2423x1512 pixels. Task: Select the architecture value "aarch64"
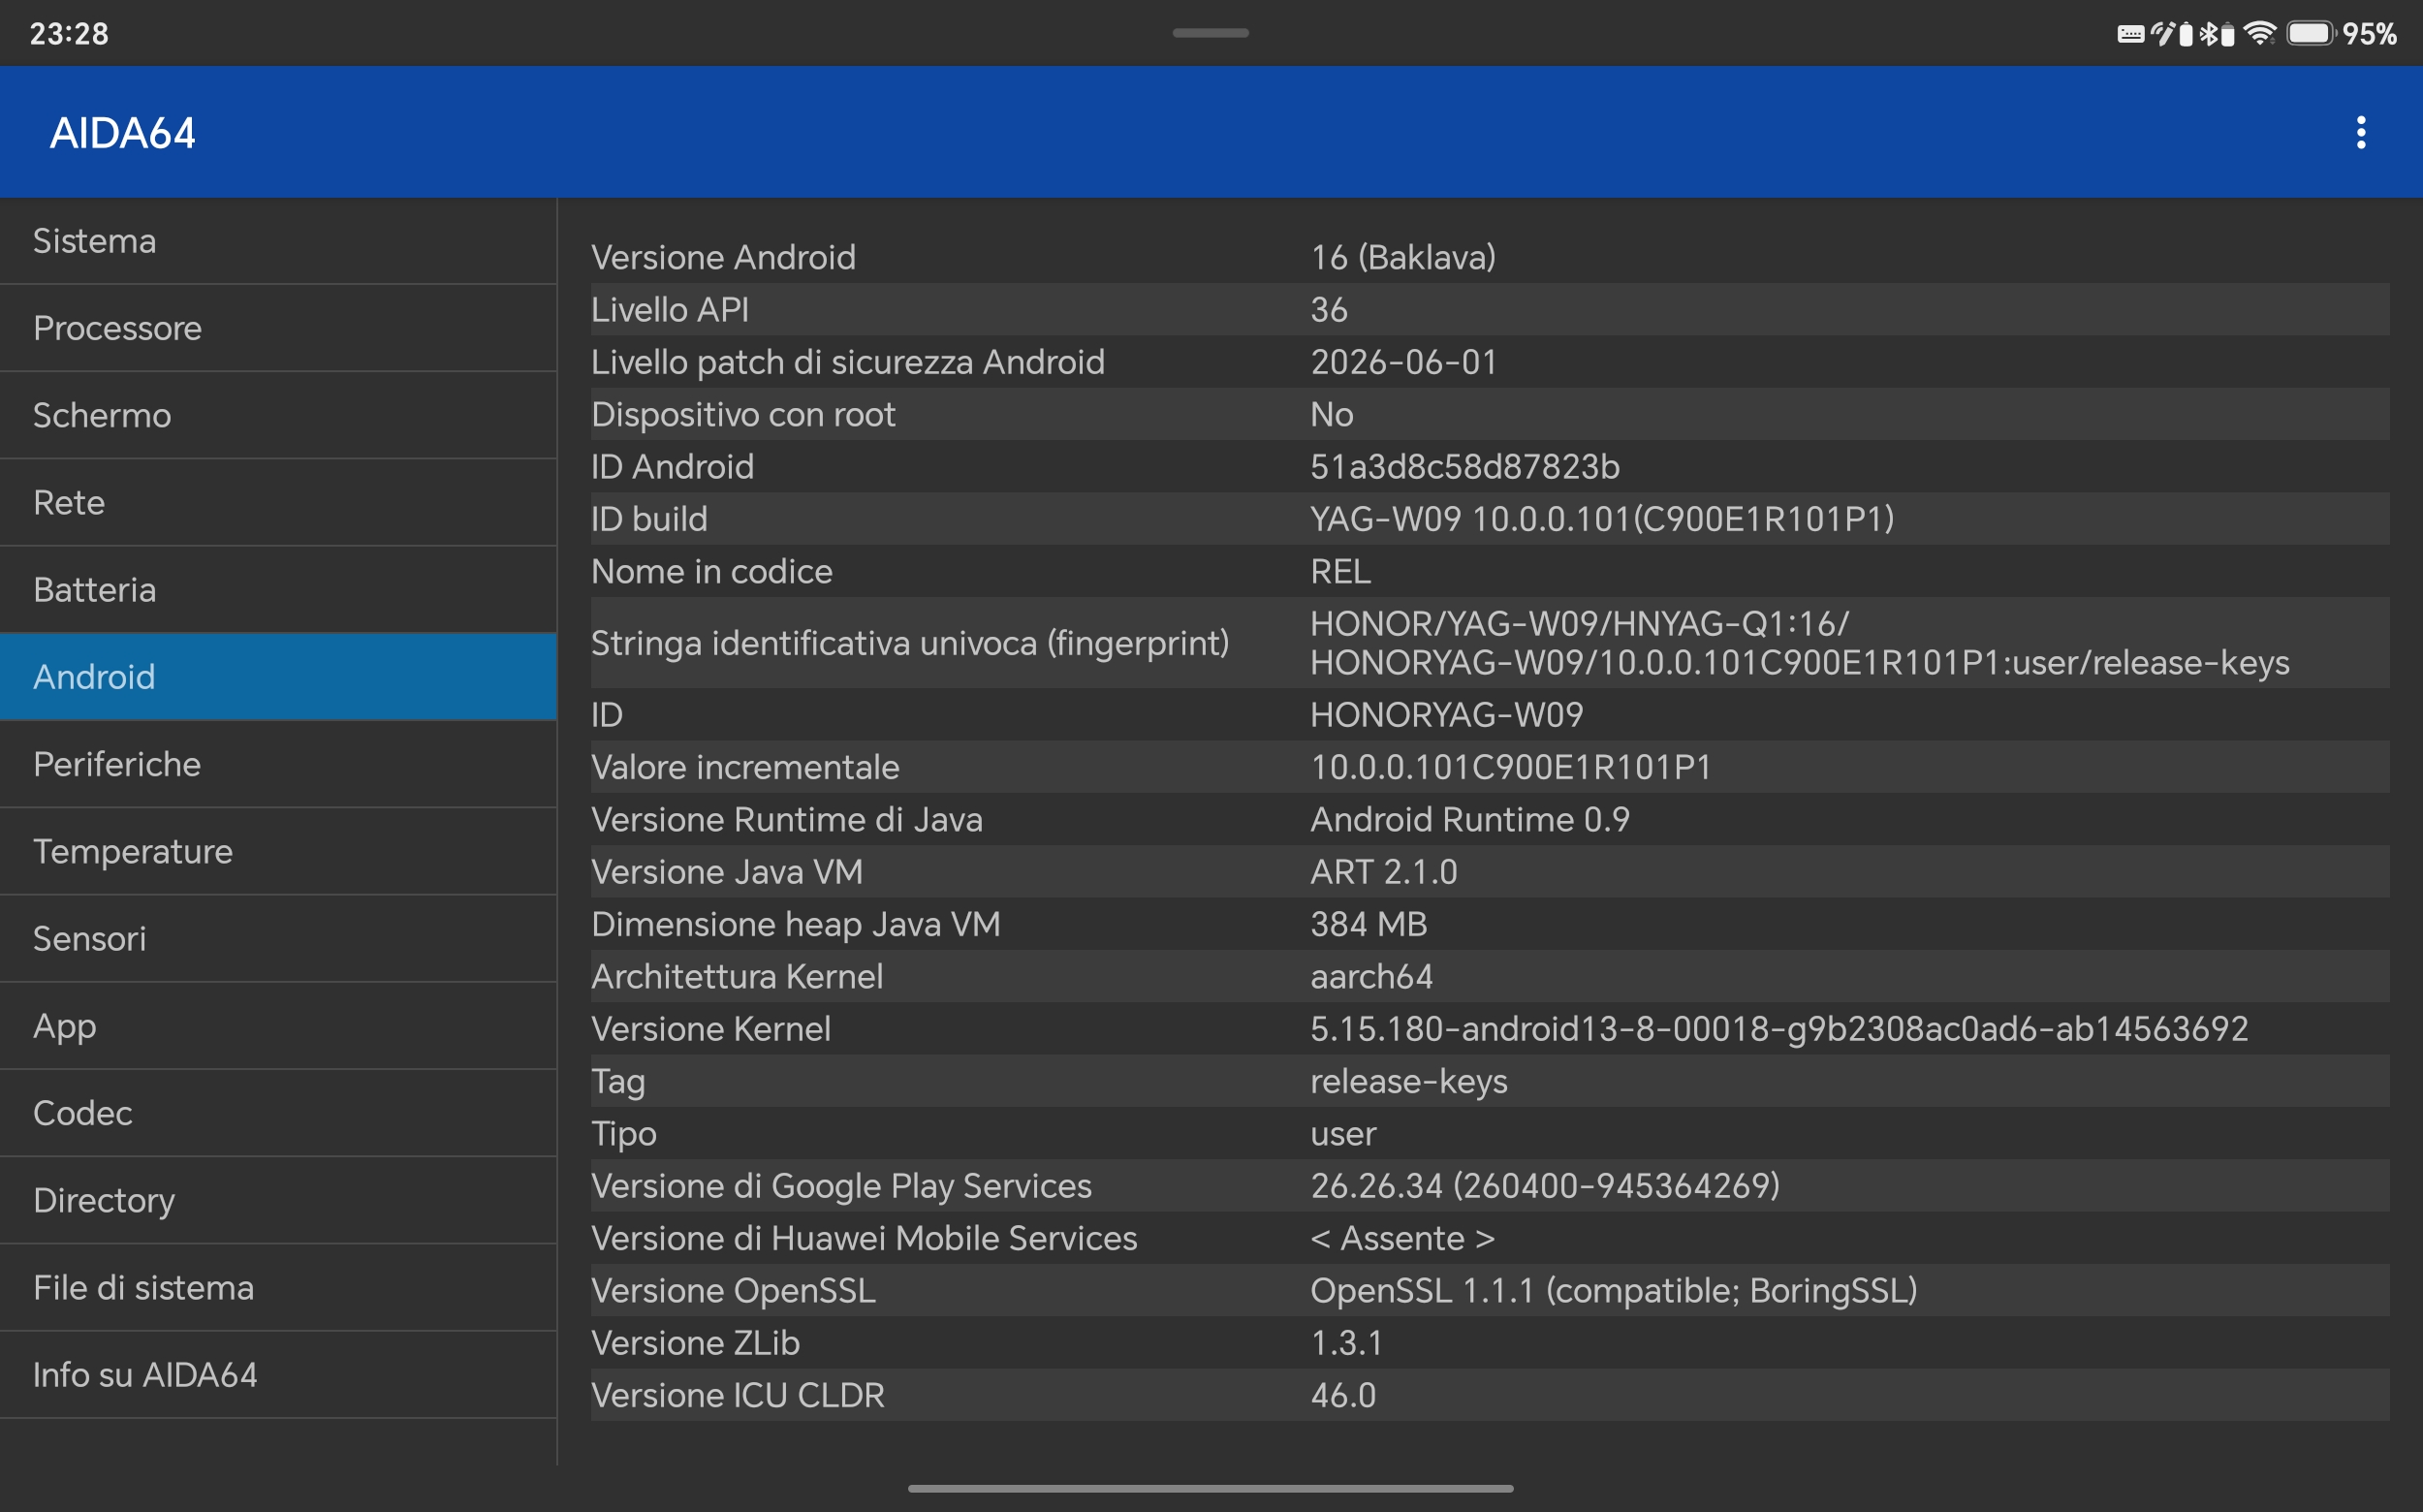click(1372, 976)
